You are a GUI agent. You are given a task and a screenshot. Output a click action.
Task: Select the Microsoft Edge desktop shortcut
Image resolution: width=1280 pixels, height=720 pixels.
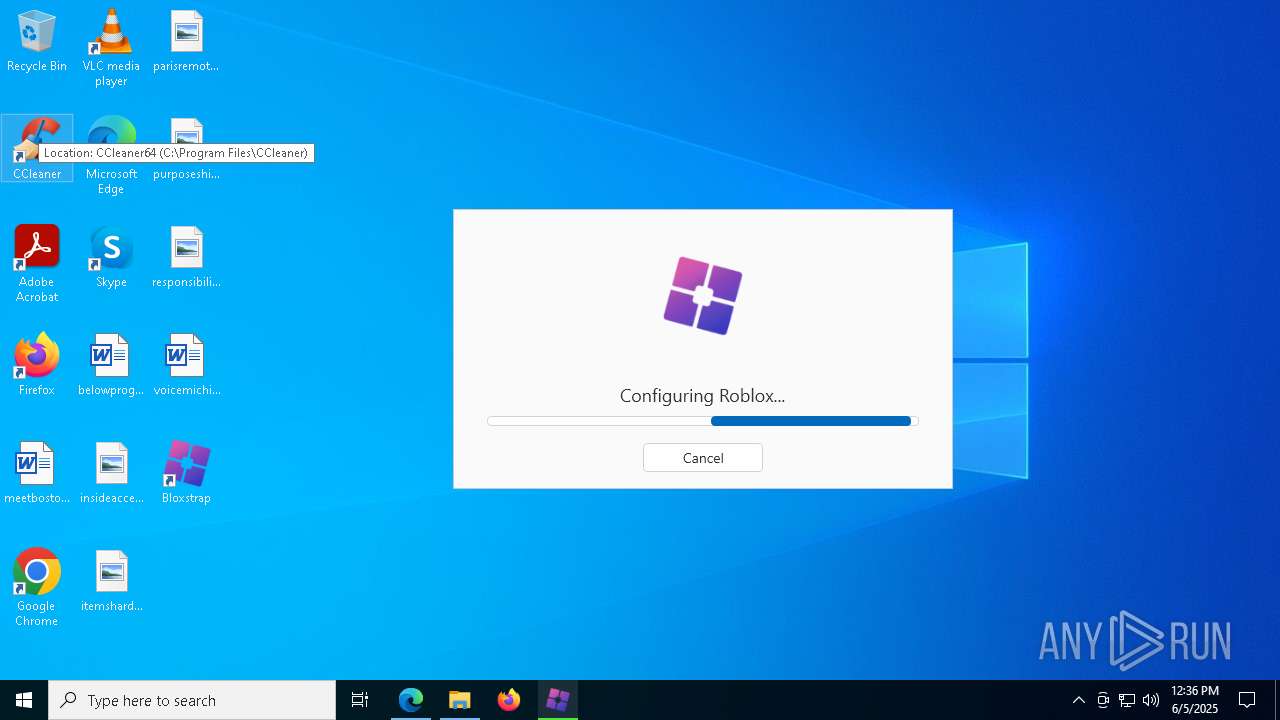click(x=111, y=156)
